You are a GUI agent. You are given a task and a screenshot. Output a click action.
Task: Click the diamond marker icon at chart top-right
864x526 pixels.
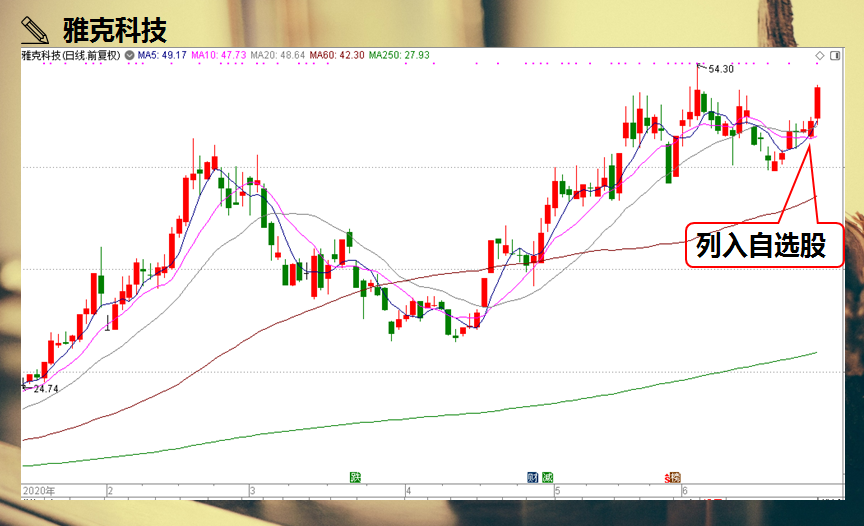click(819, 56)
